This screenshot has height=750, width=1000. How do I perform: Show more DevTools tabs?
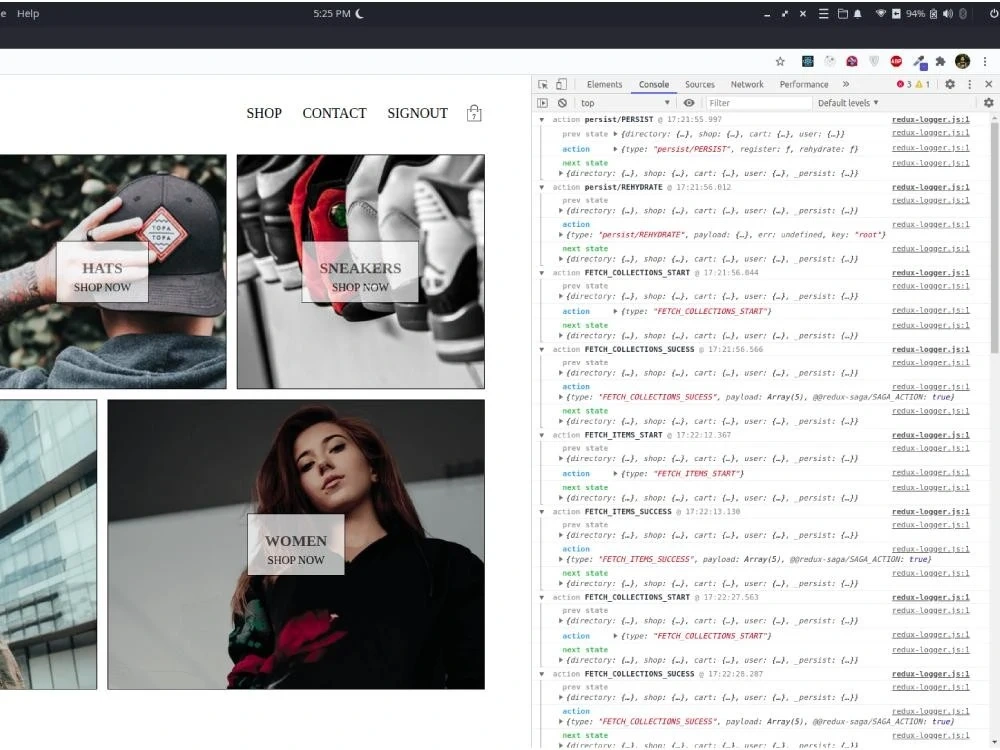(x=846, y=84)
